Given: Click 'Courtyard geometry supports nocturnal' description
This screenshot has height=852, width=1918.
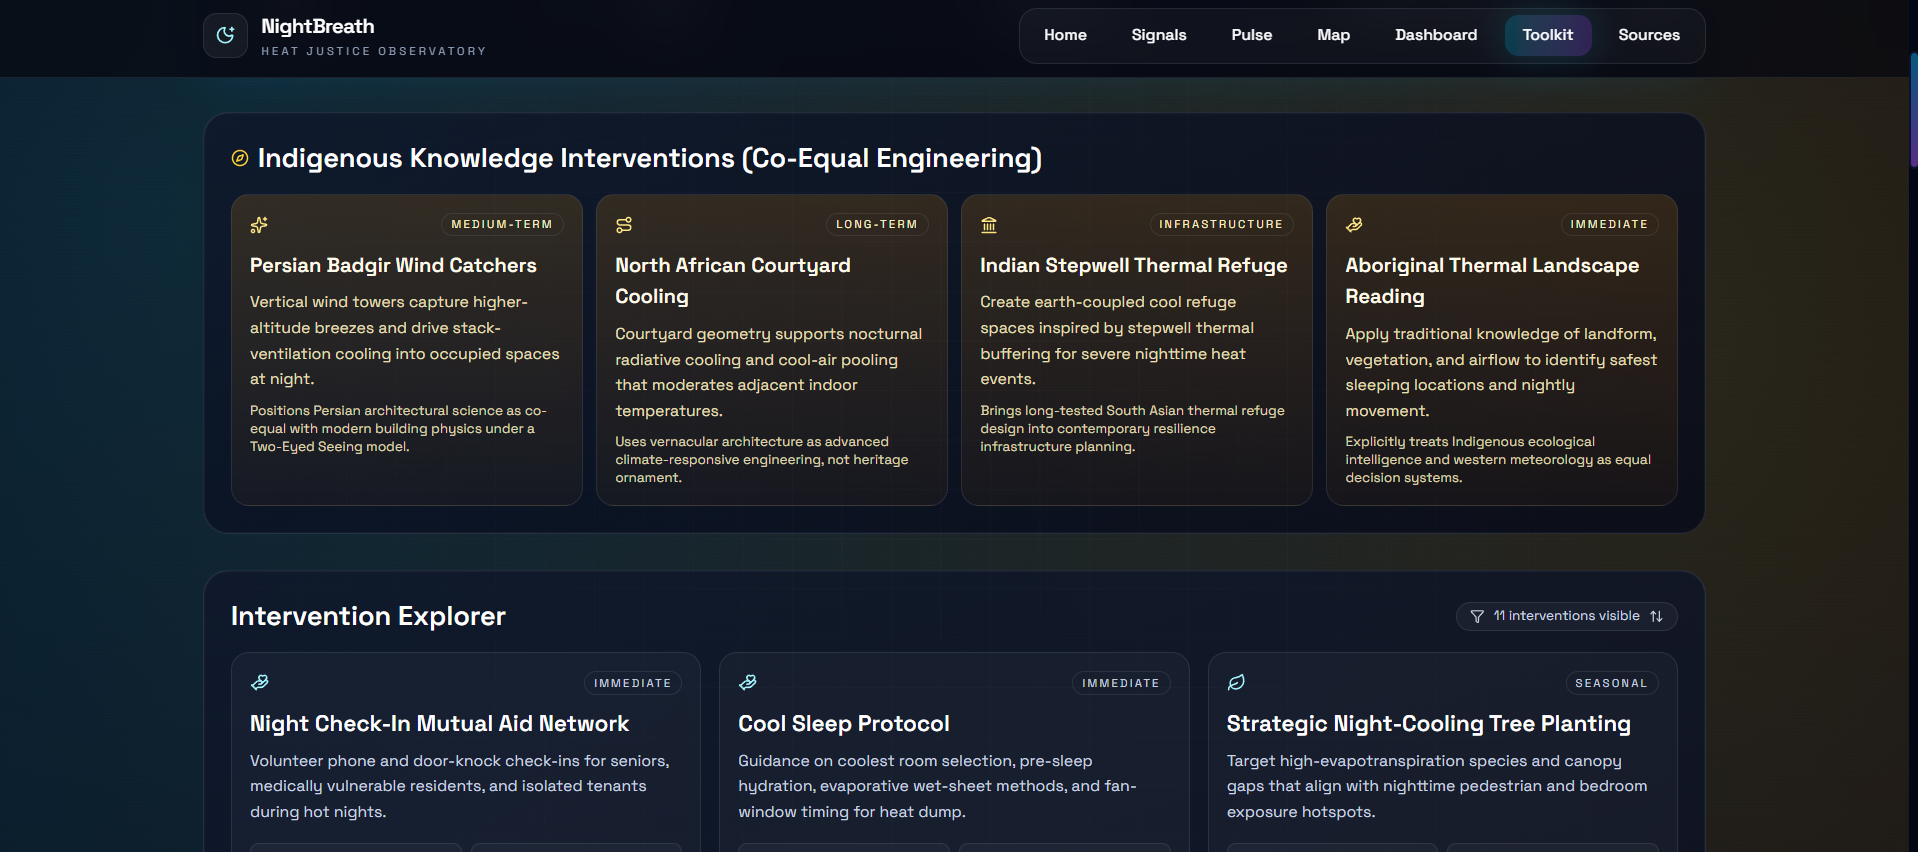Looking at the screenshot, I should pos(768,372).
